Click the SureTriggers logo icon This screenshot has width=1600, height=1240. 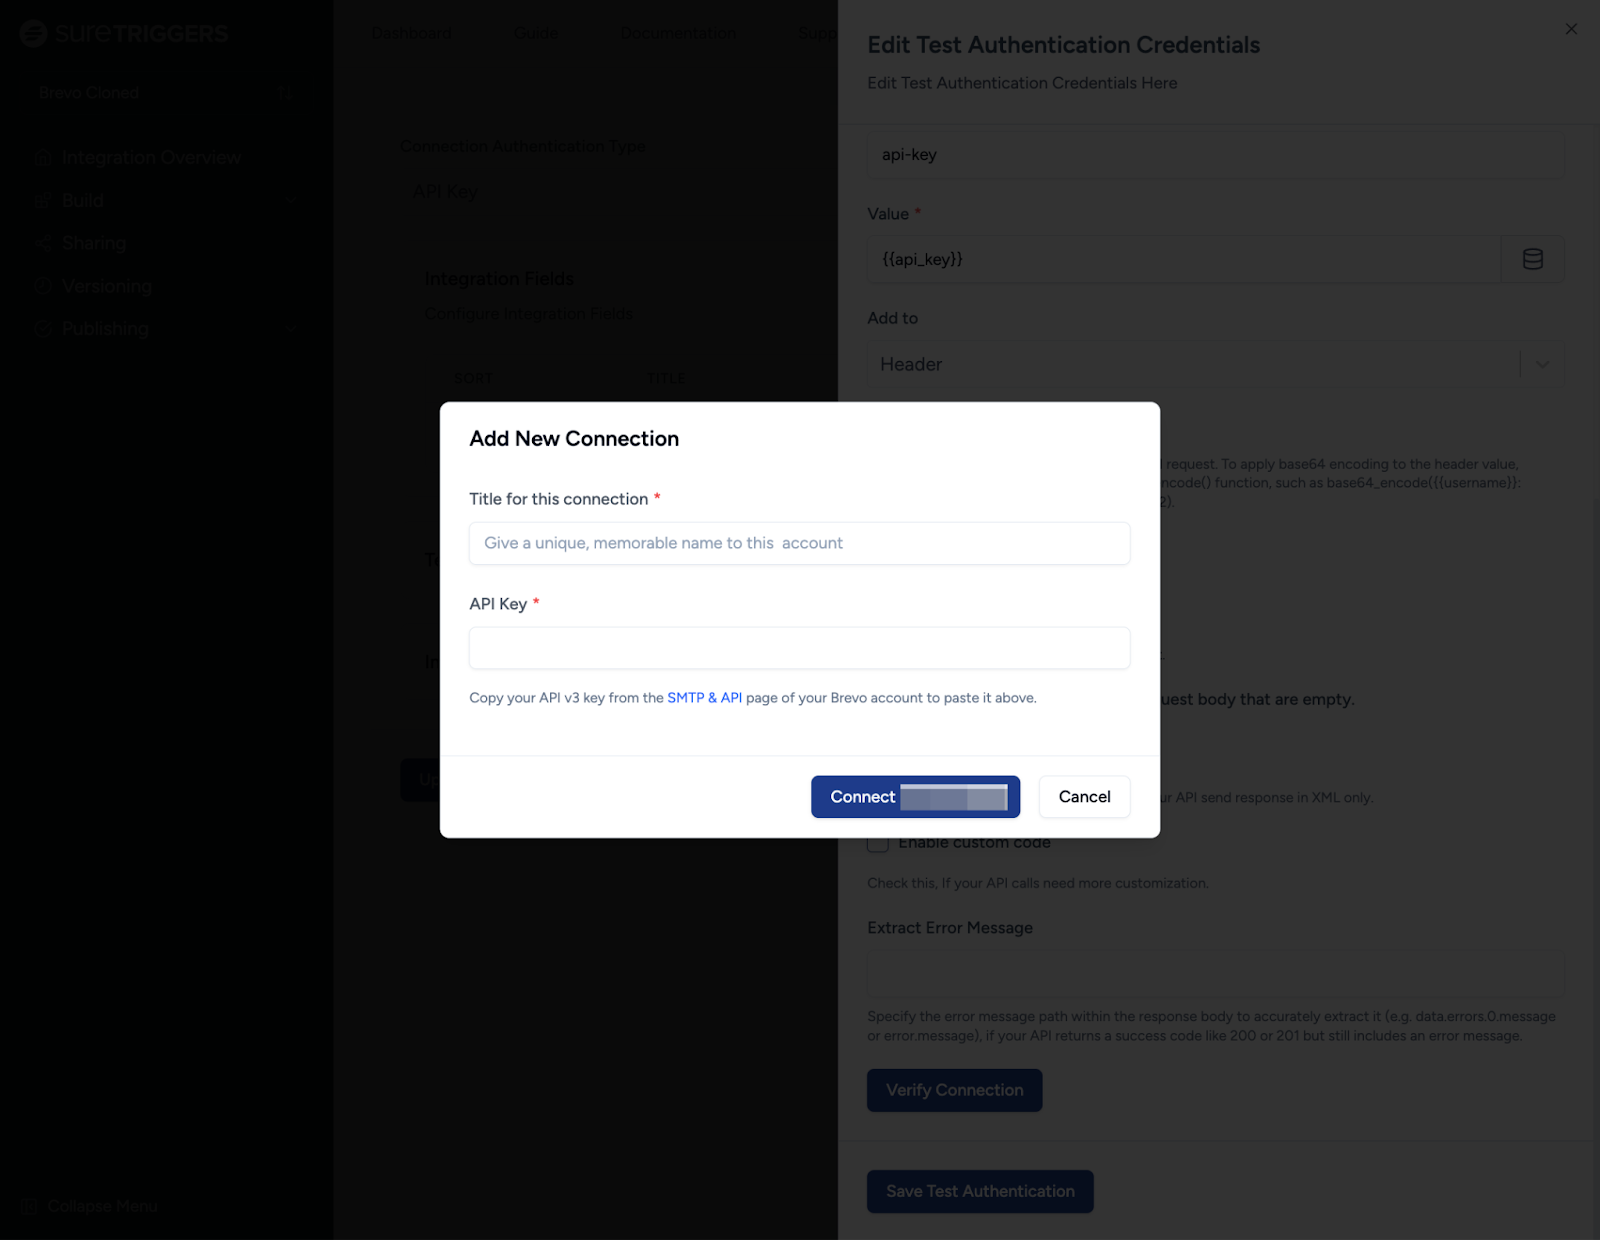click(x=33, y=33)
